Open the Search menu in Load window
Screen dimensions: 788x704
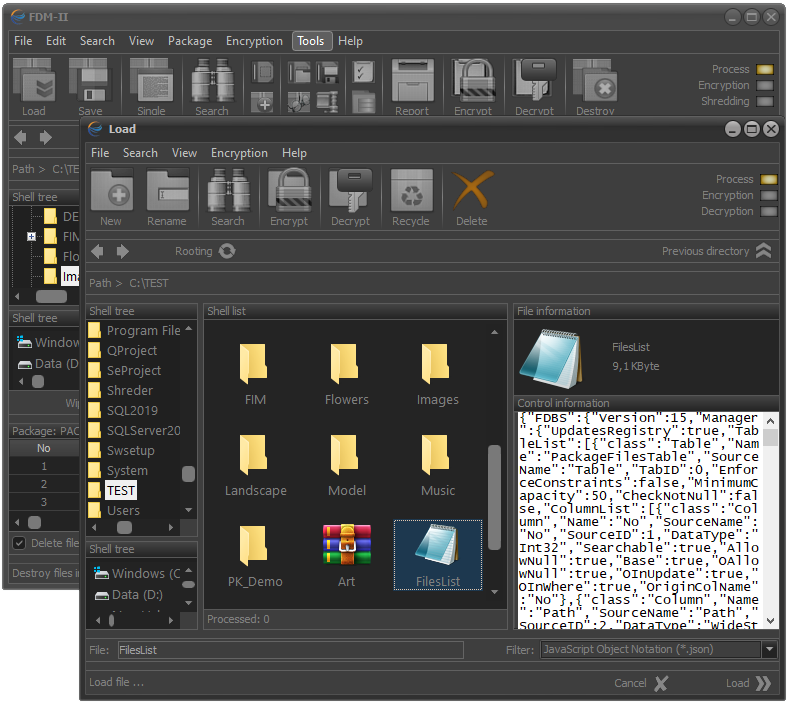pyautogui.click(x=140, y=153)
